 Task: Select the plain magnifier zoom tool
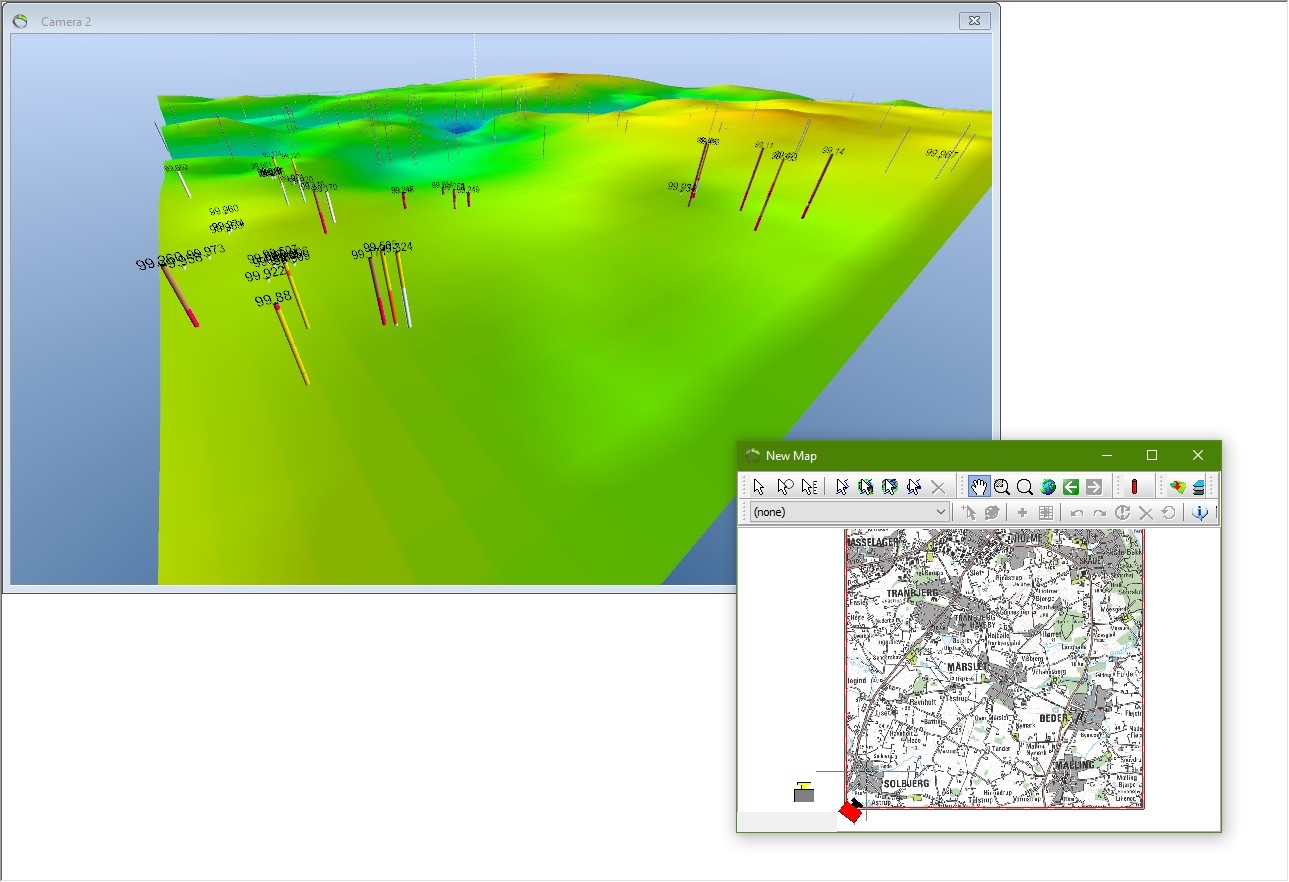click(x=1025, y=487)
